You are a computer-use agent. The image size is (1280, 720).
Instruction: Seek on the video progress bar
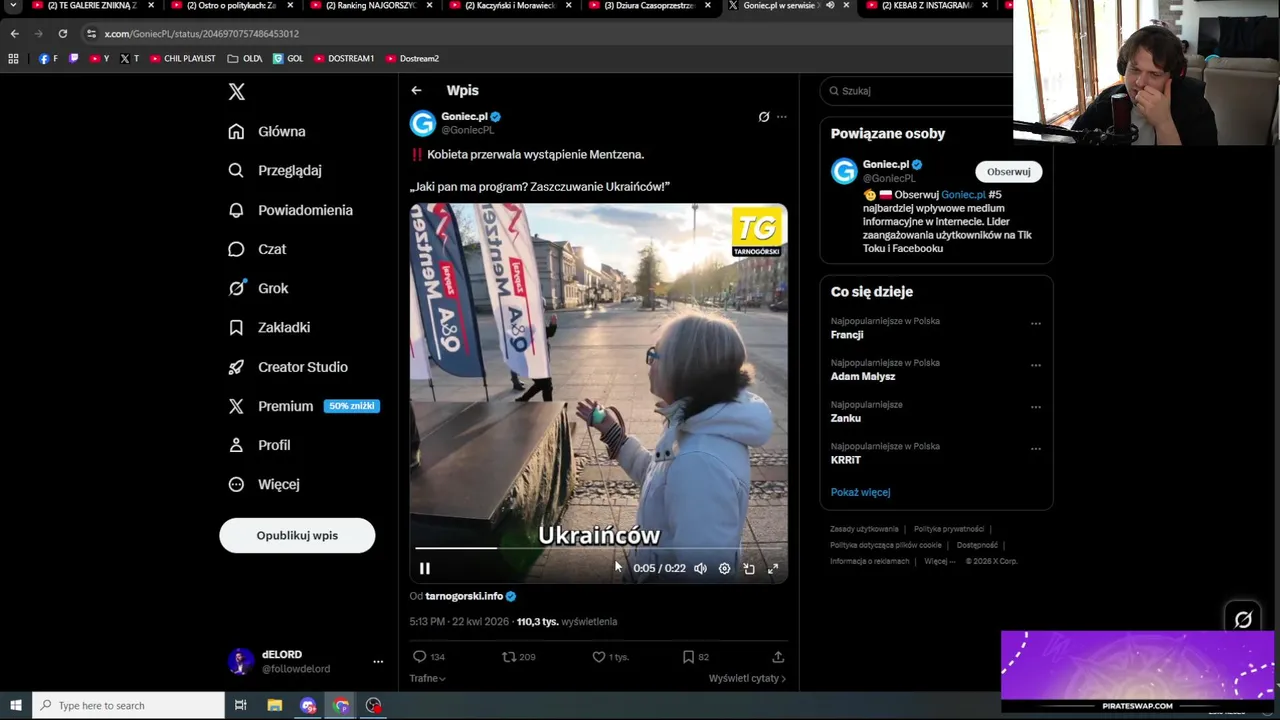[598, 548]
